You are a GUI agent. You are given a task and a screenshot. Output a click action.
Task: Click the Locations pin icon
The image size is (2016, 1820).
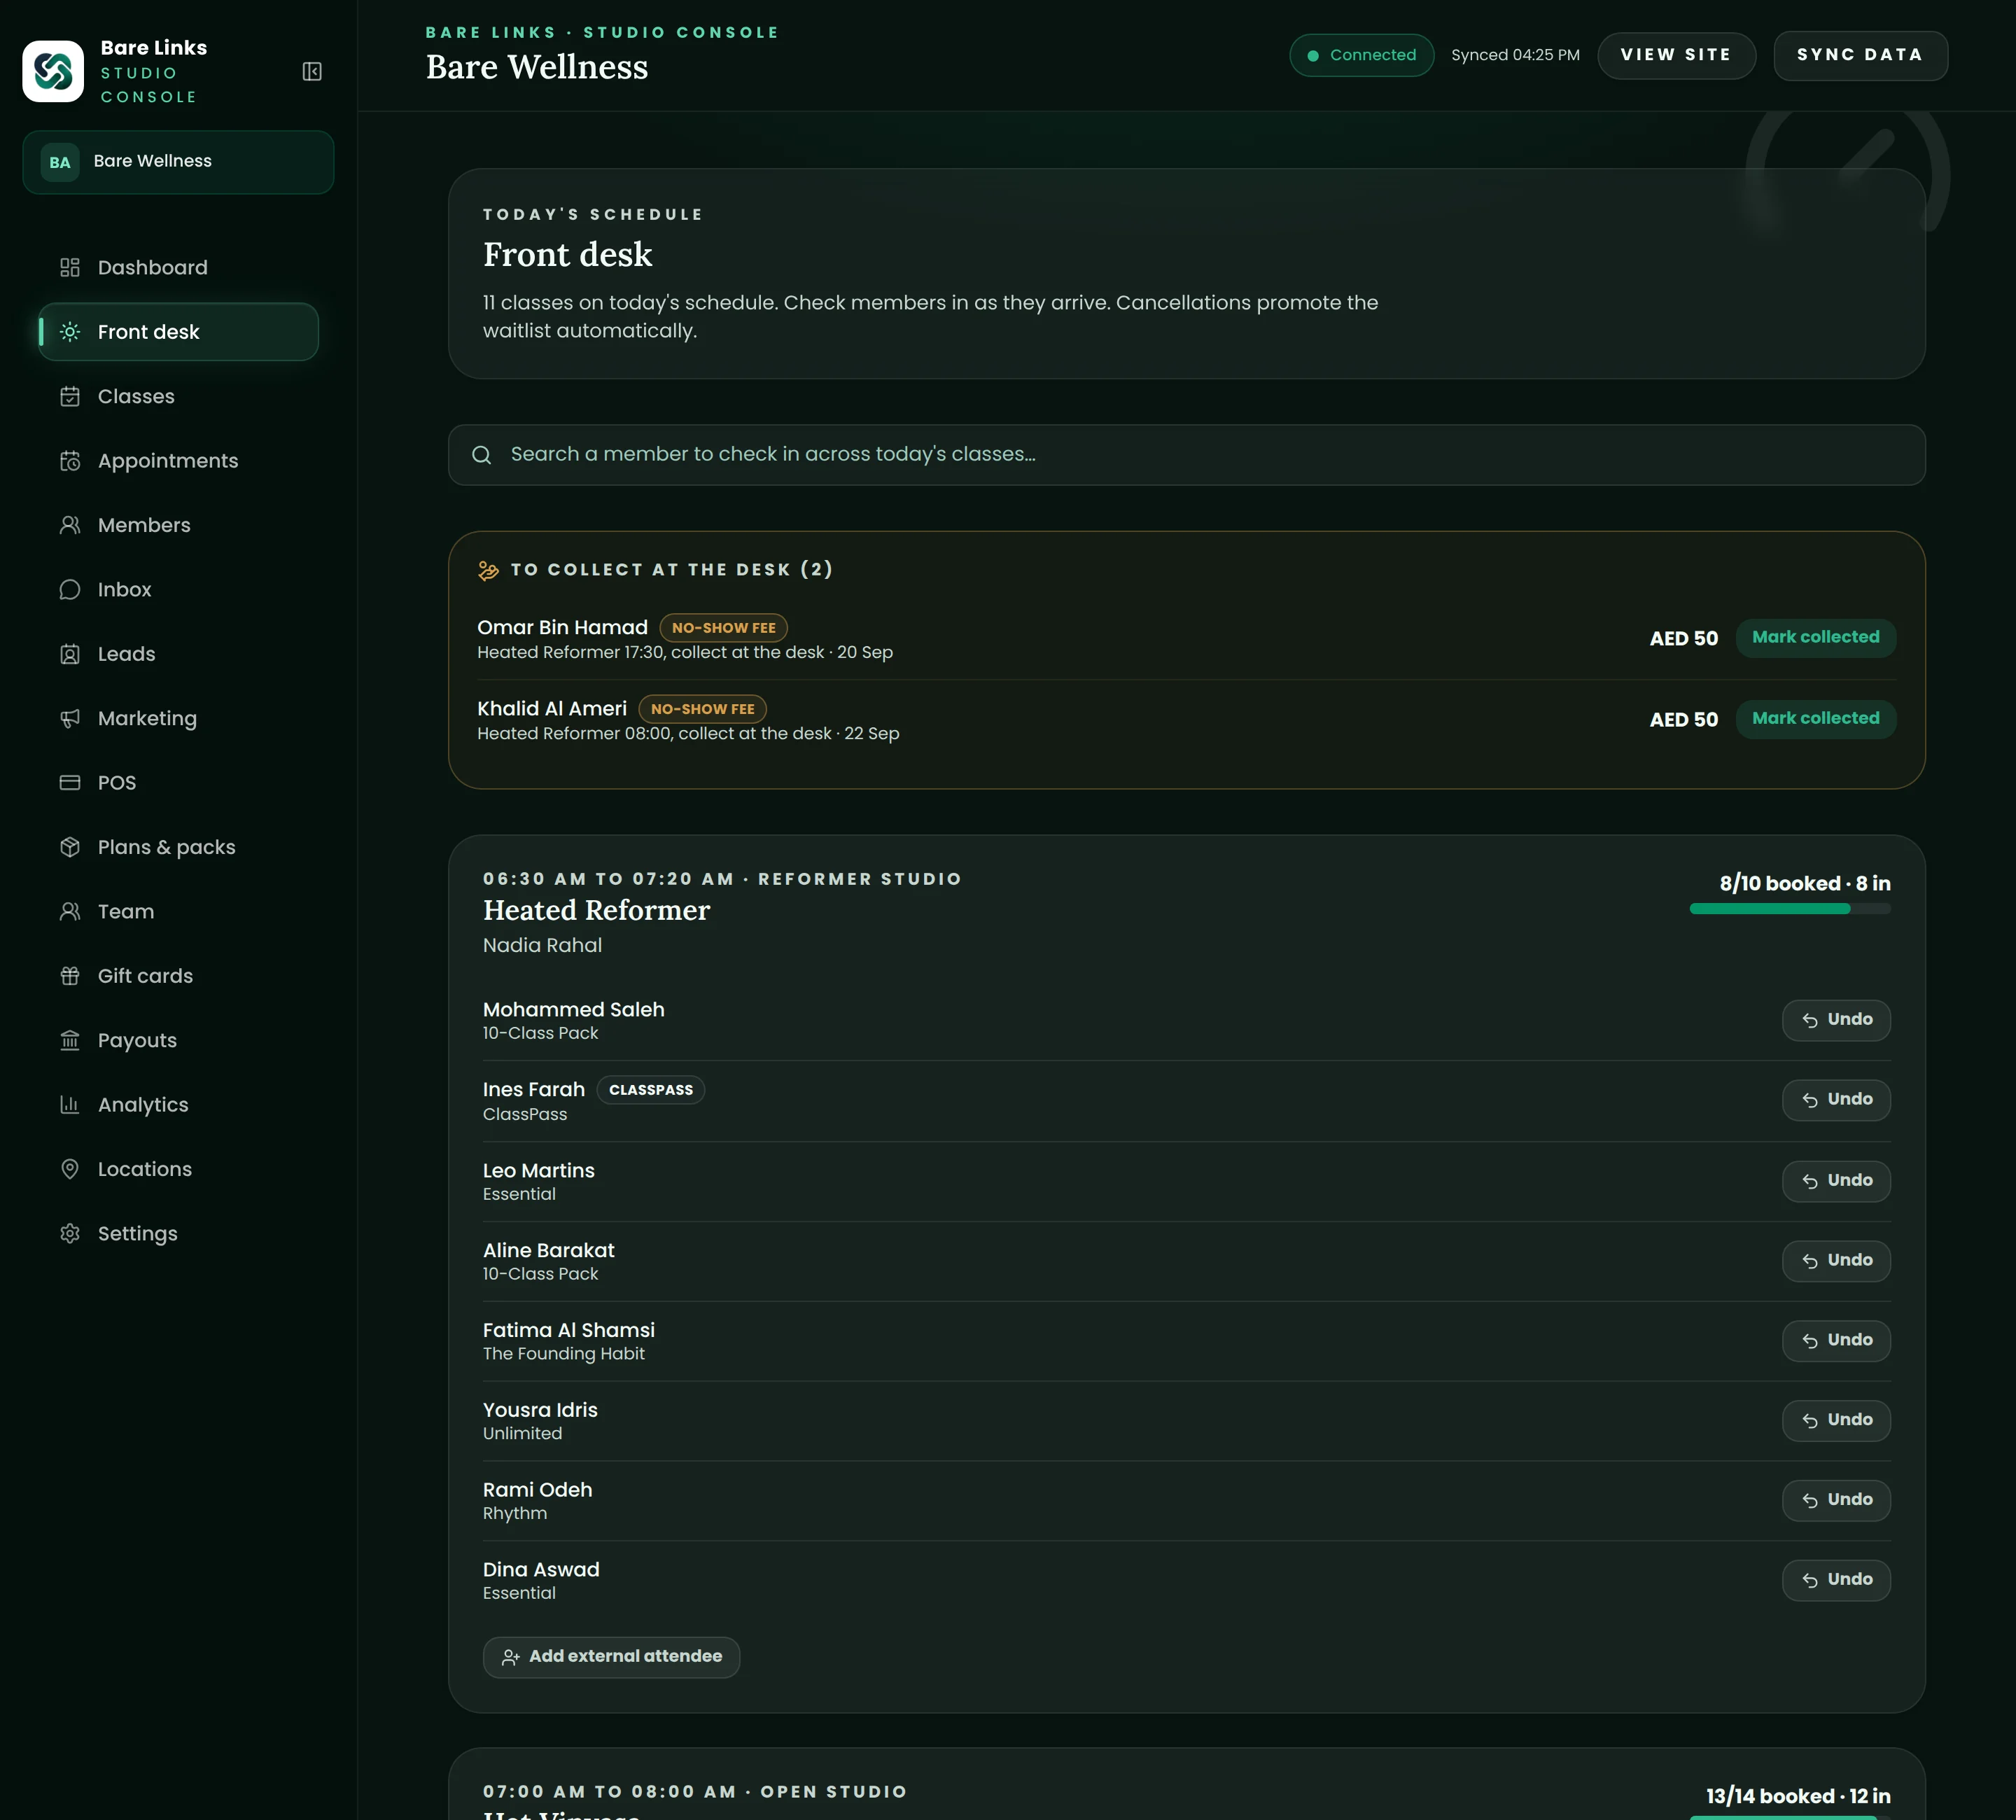[70, 1169]
